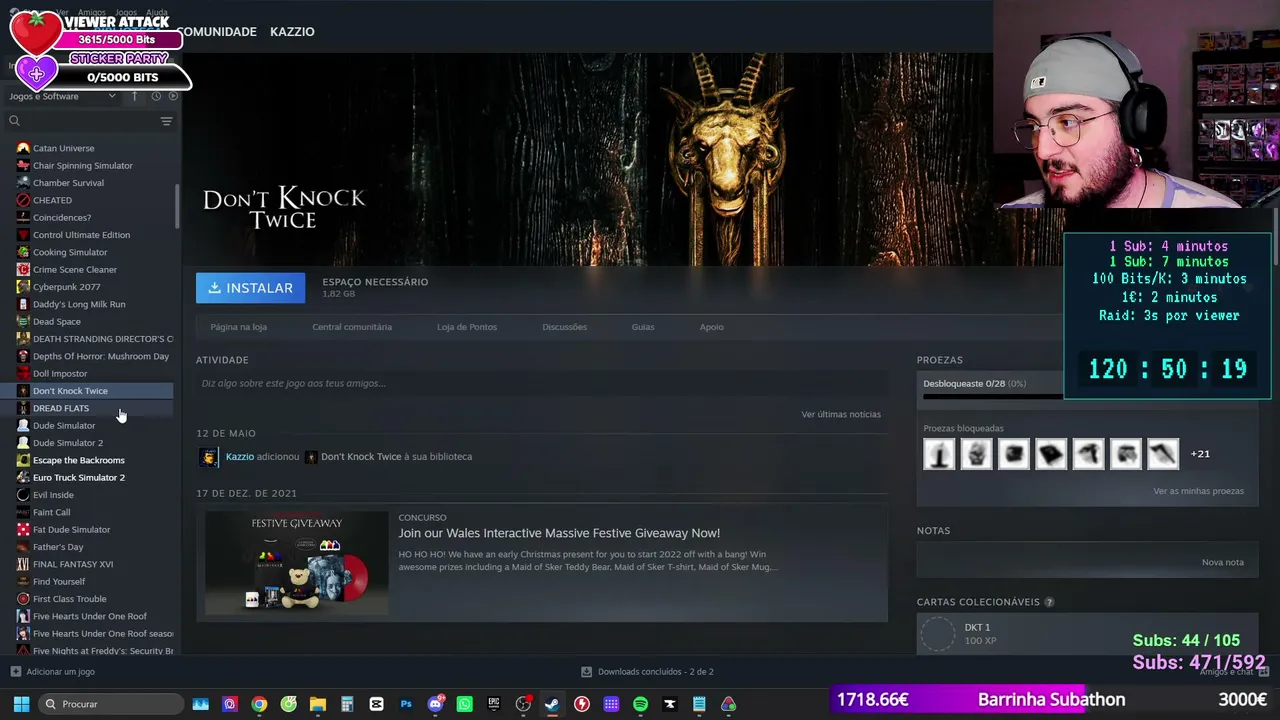This screenshot has width=1280, height=720.
Task: Select DREAD FLATS in the library
Action: 60,408
